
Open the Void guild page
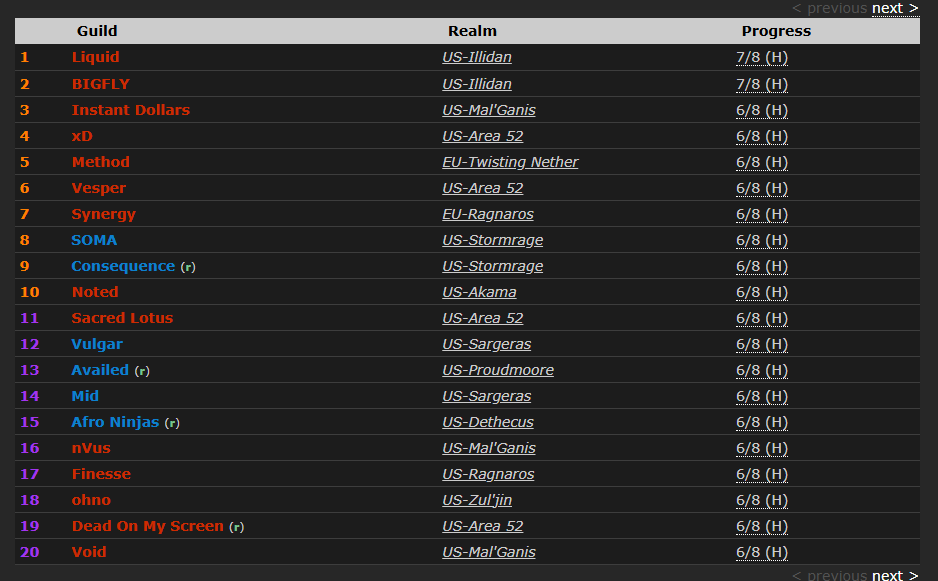(x=89, y=552)
